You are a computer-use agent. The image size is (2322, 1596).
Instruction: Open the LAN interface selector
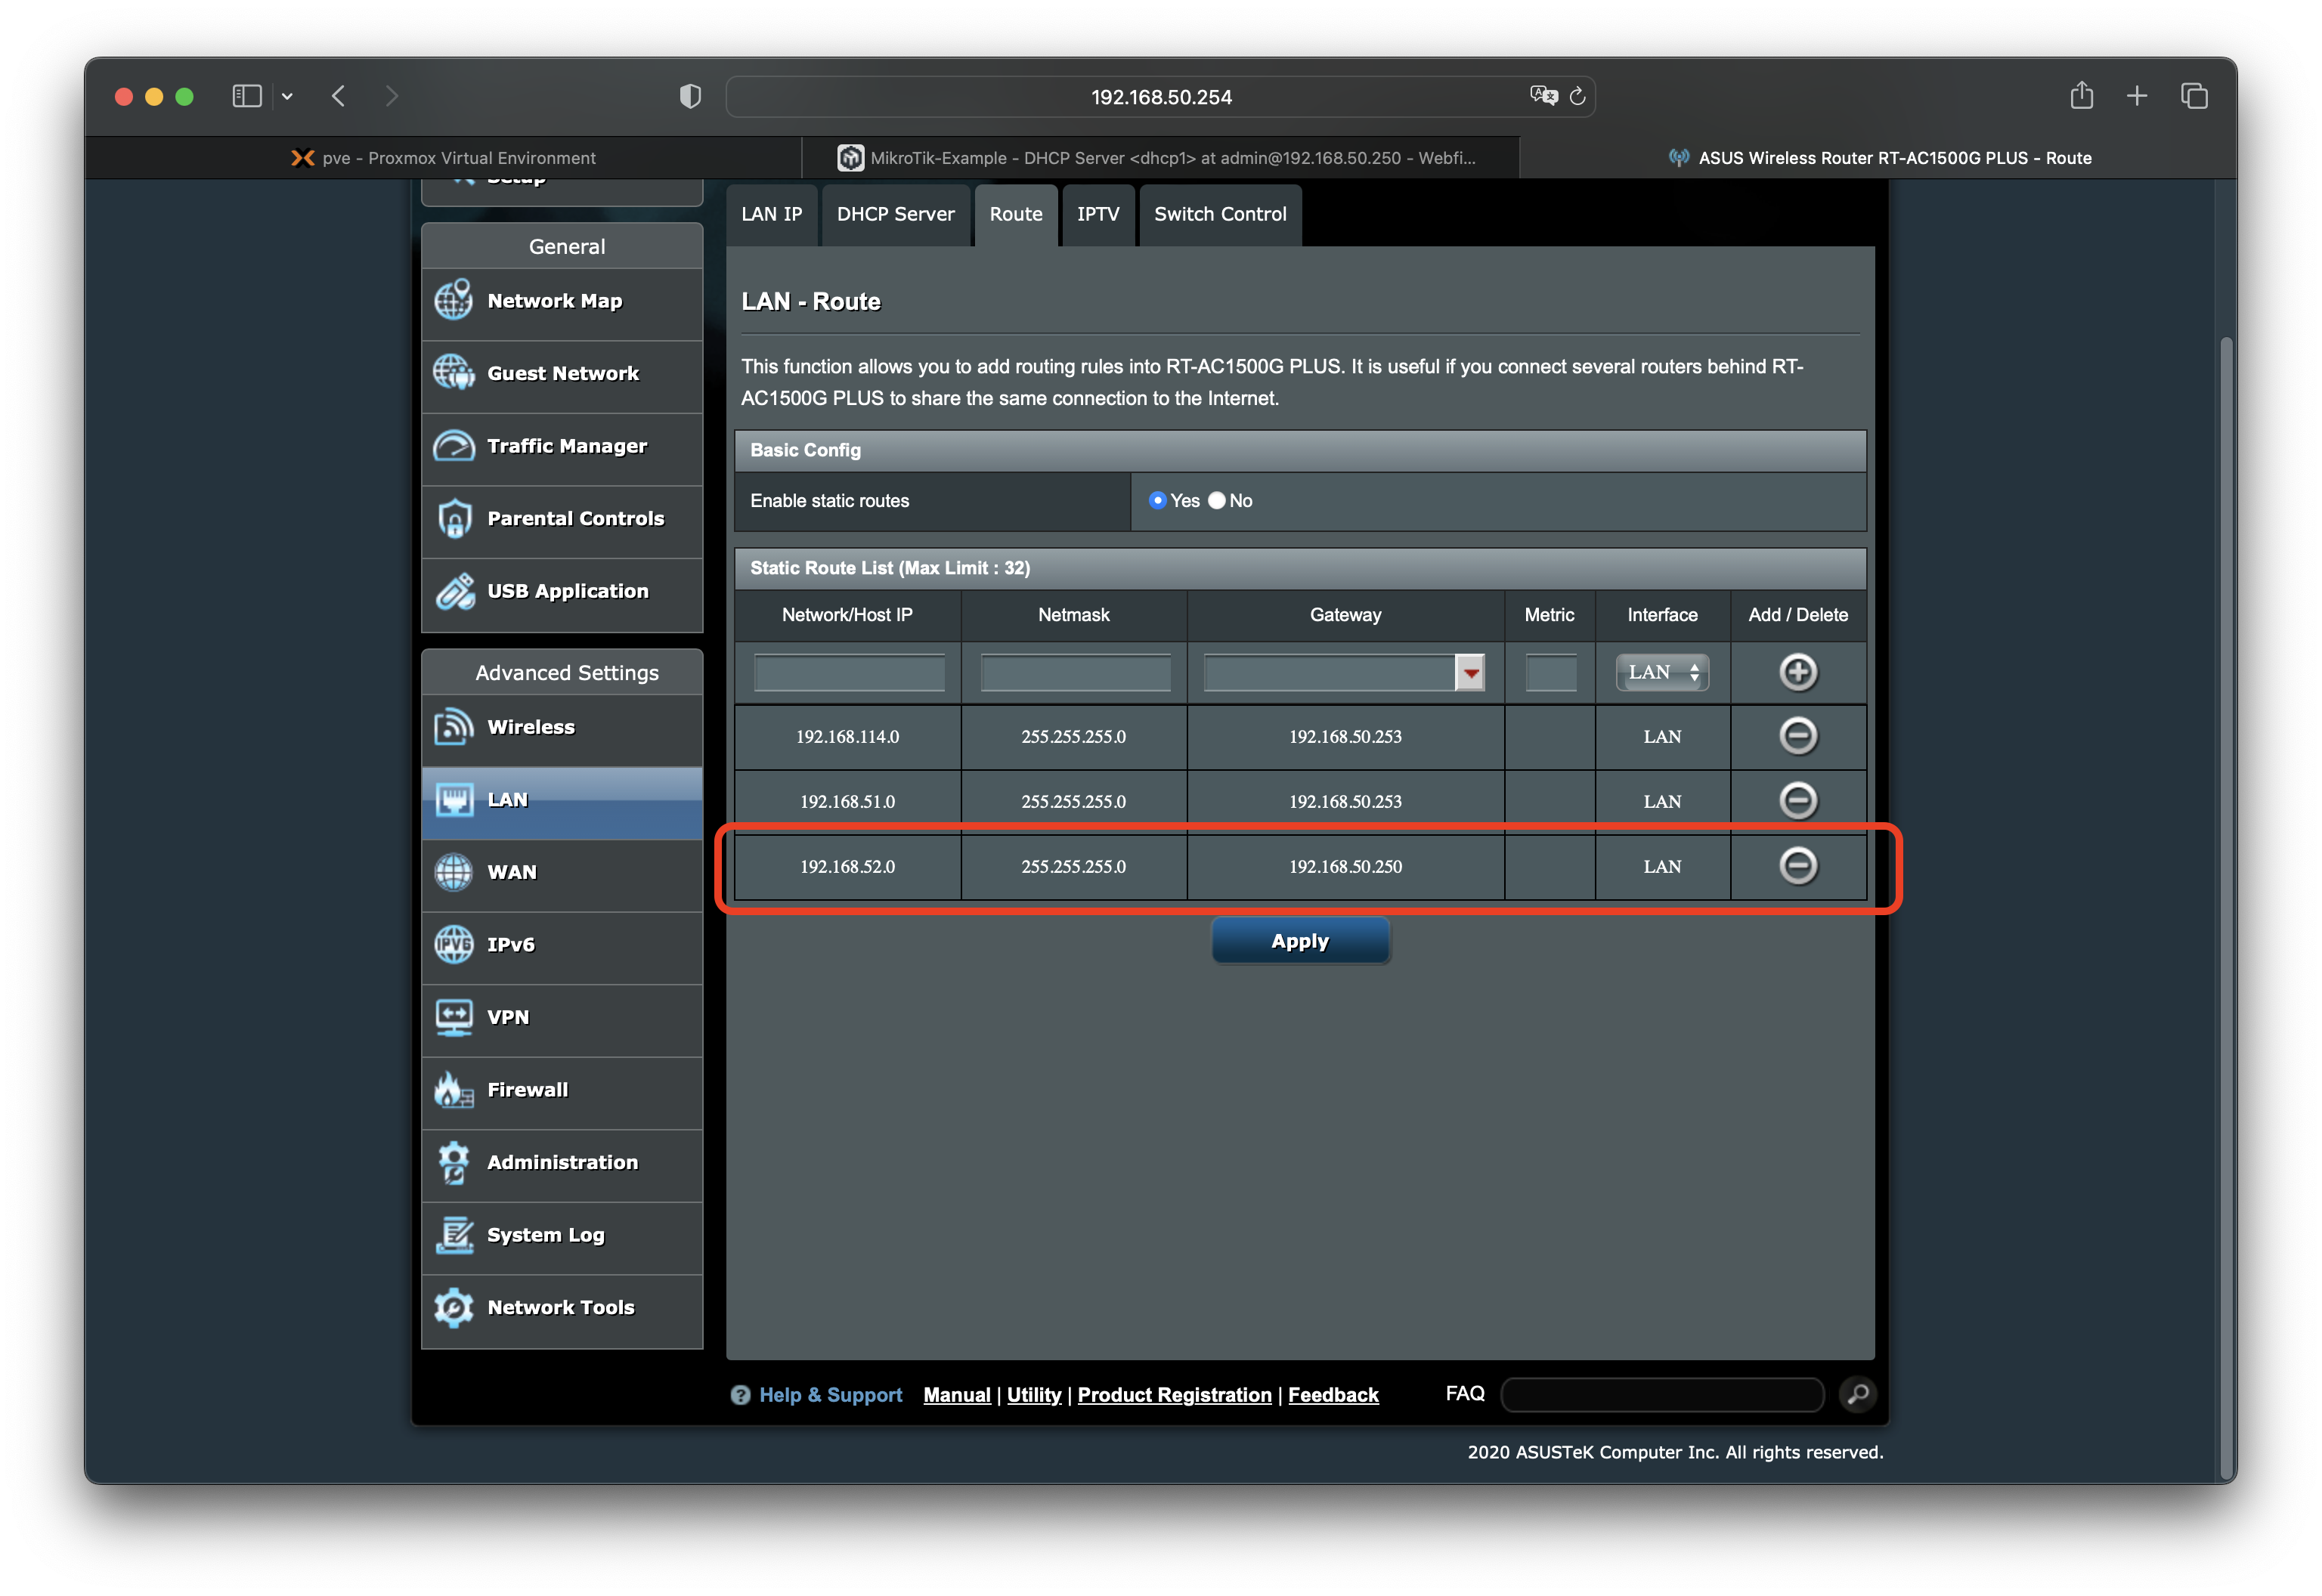(x=1661, y=673)
